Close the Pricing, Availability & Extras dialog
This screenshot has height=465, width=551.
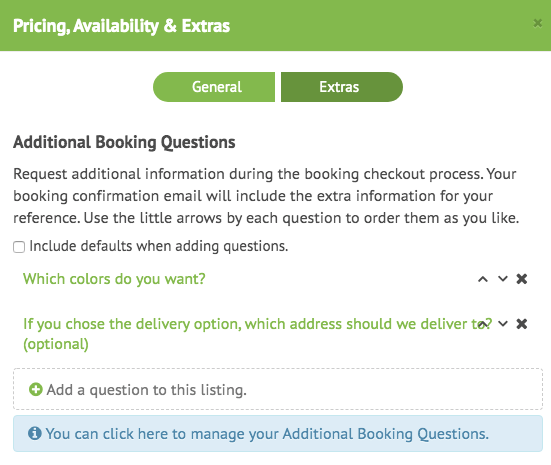[x=537, y=23]
